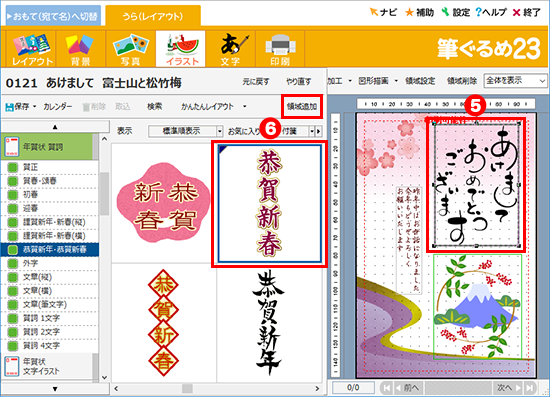This screenshot has width=550, height=397.
Task: Select the 背景 background icon
Action: click(80, 49)
